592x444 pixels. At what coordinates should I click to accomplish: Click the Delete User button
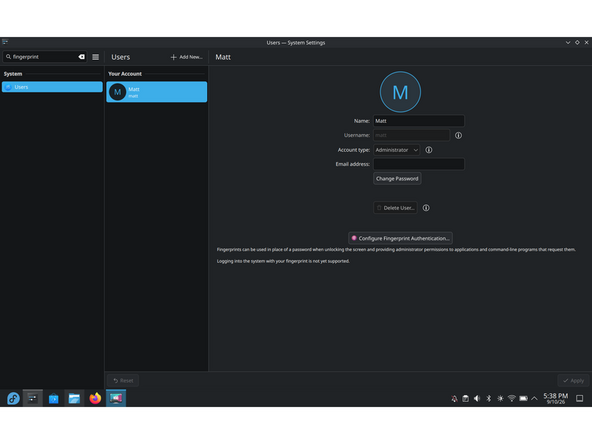pyautogui.click(x=395, y=208)
